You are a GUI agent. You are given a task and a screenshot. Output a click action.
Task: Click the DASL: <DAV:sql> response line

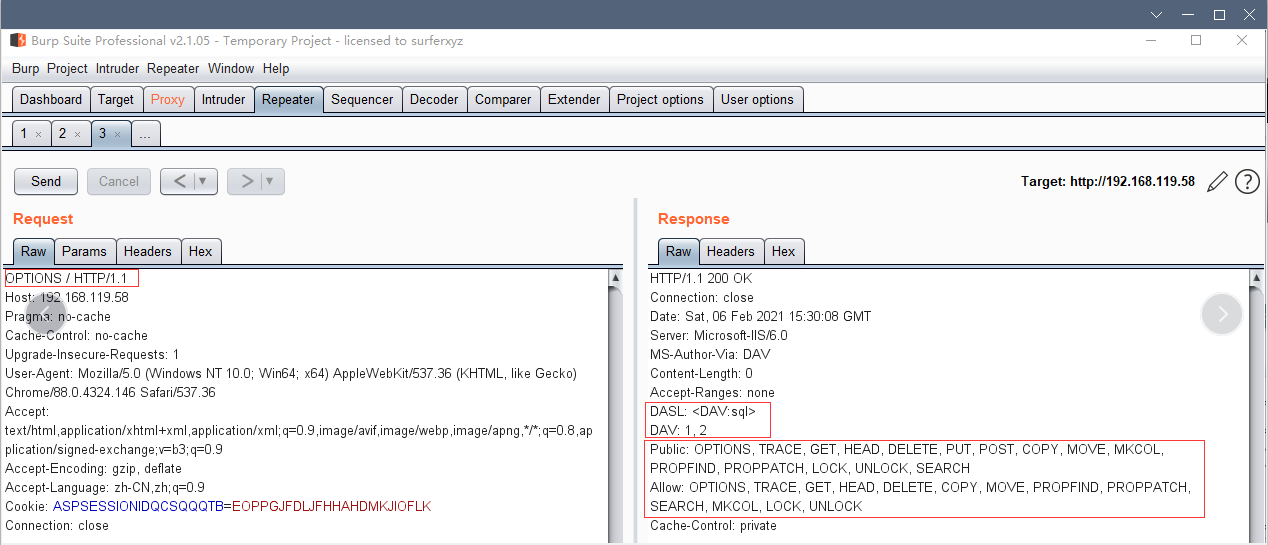pyautogui.click(x=703, y=411)
